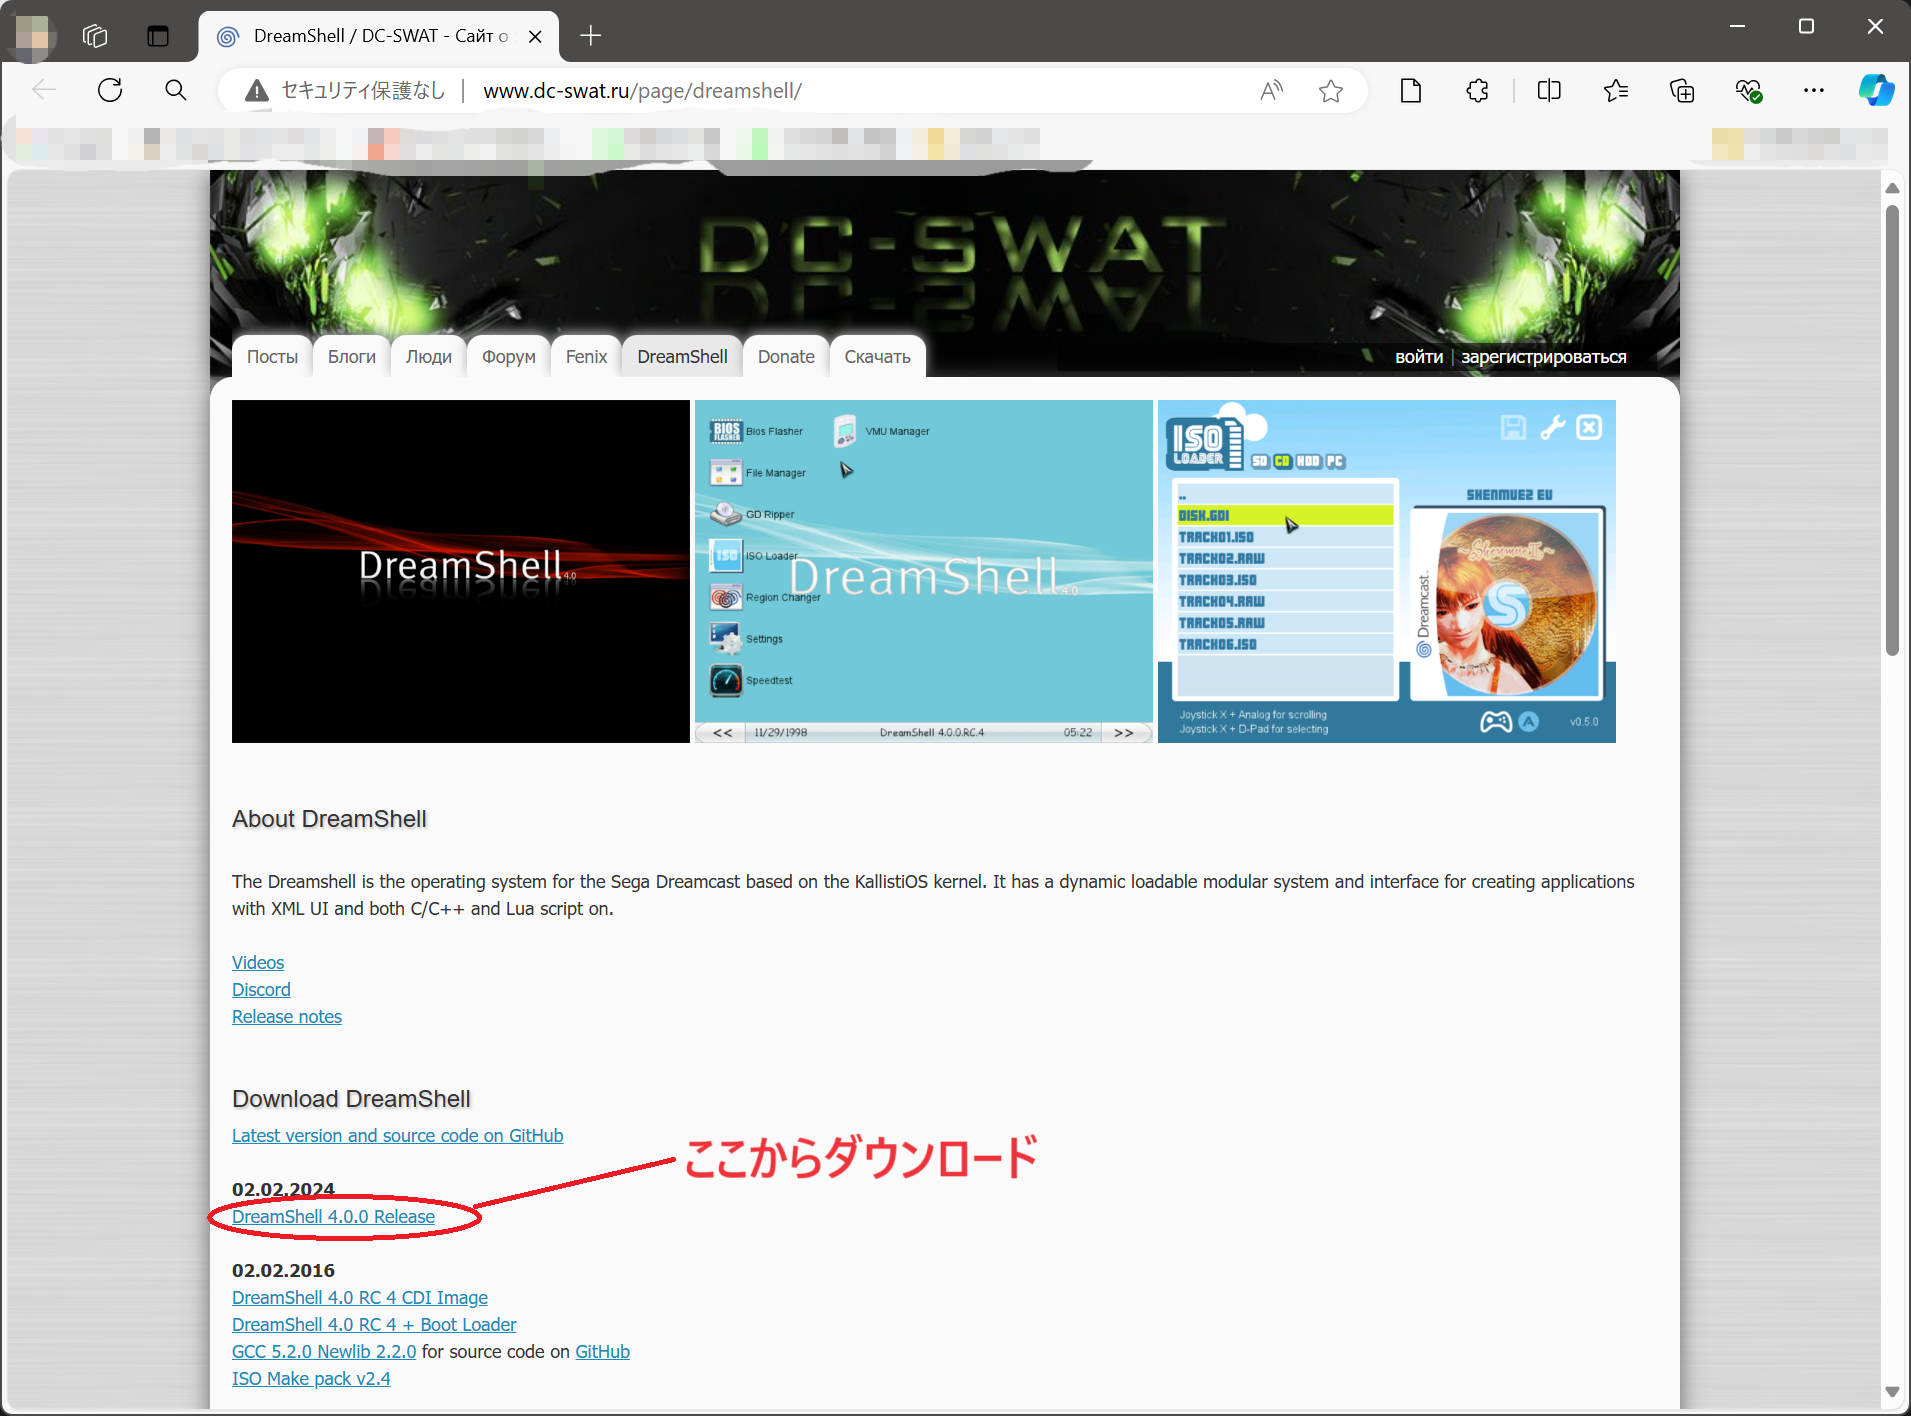Select the DreamShell site menu tab

[x=682, y=357]
